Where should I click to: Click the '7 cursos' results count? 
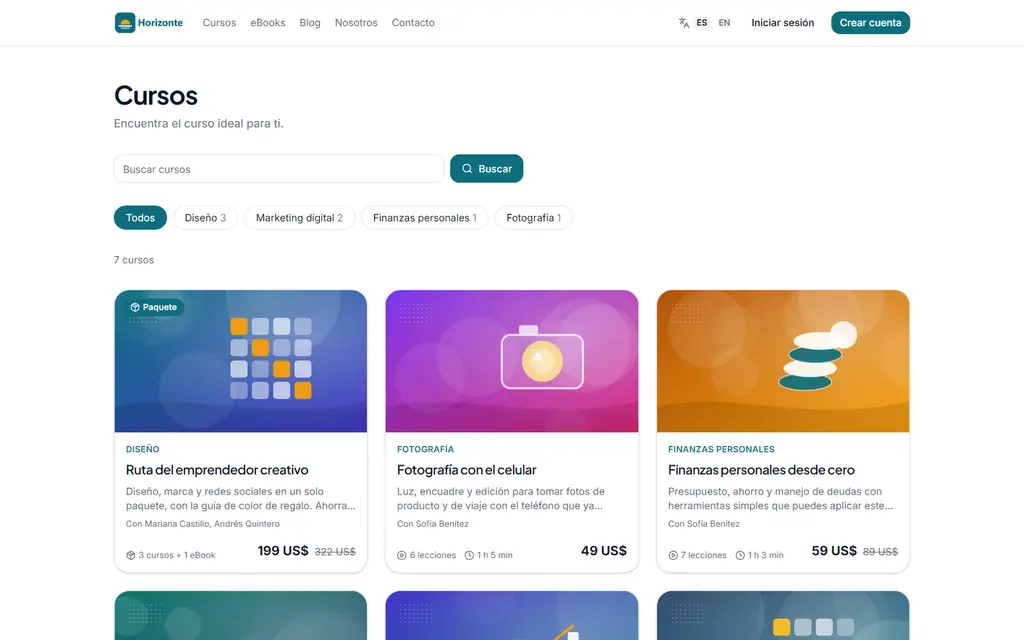[134, 260]
